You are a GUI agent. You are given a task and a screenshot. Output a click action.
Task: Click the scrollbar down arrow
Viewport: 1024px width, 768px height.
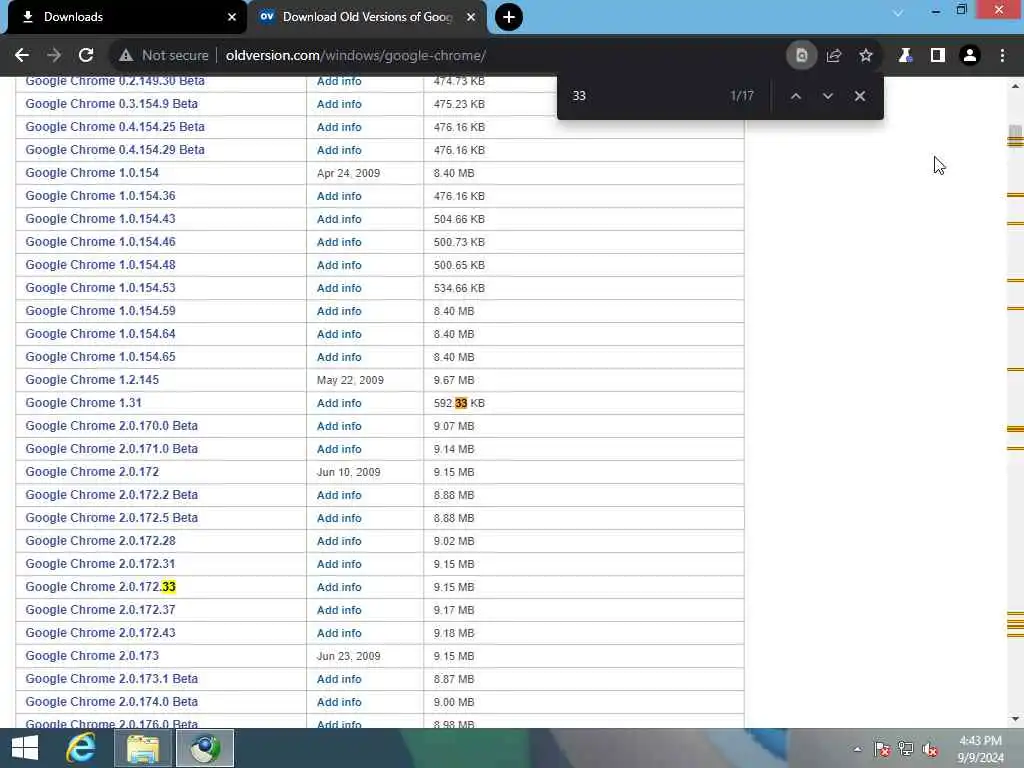(x=1016, y=719)
